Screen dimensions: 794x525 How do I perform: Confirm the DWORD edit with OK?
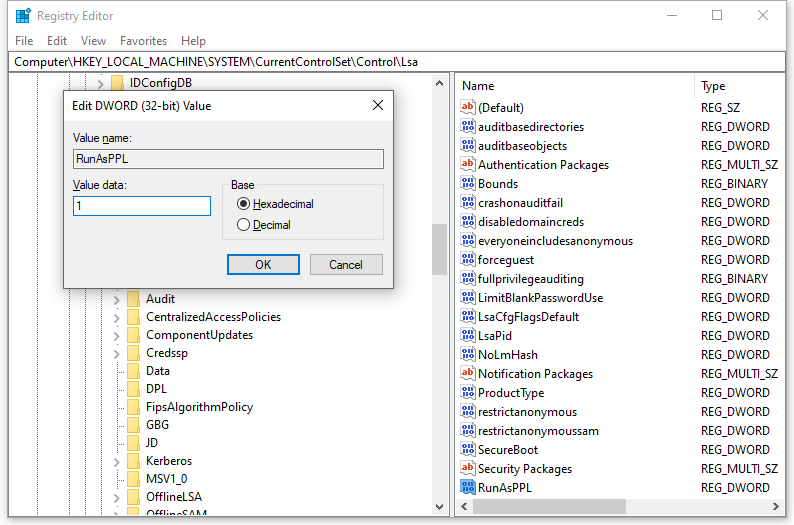[263, 265]
